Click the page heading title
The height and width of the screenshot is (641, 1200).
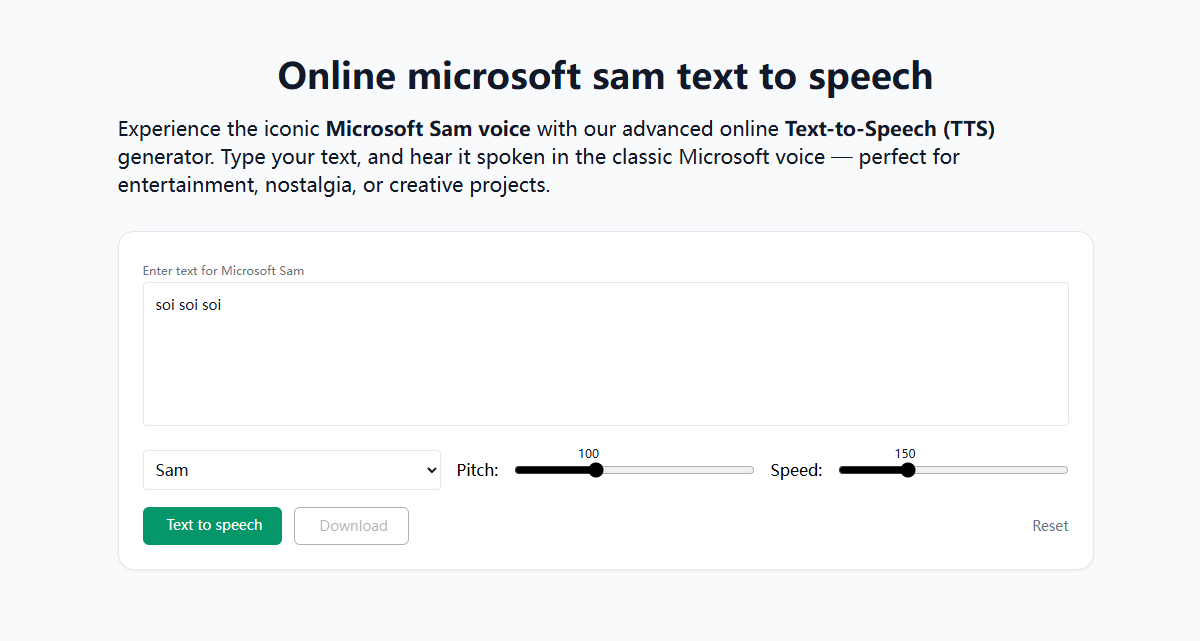(605, 75)
